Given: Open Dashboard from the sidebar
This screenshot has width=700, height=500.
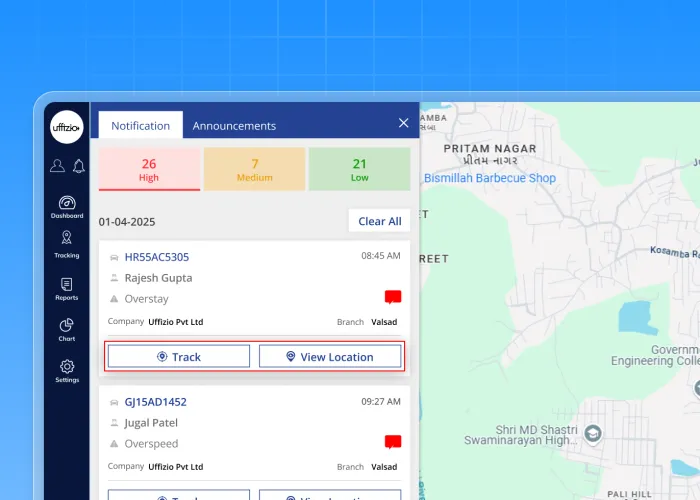Looking at the screenshot, I should point(67,206).
